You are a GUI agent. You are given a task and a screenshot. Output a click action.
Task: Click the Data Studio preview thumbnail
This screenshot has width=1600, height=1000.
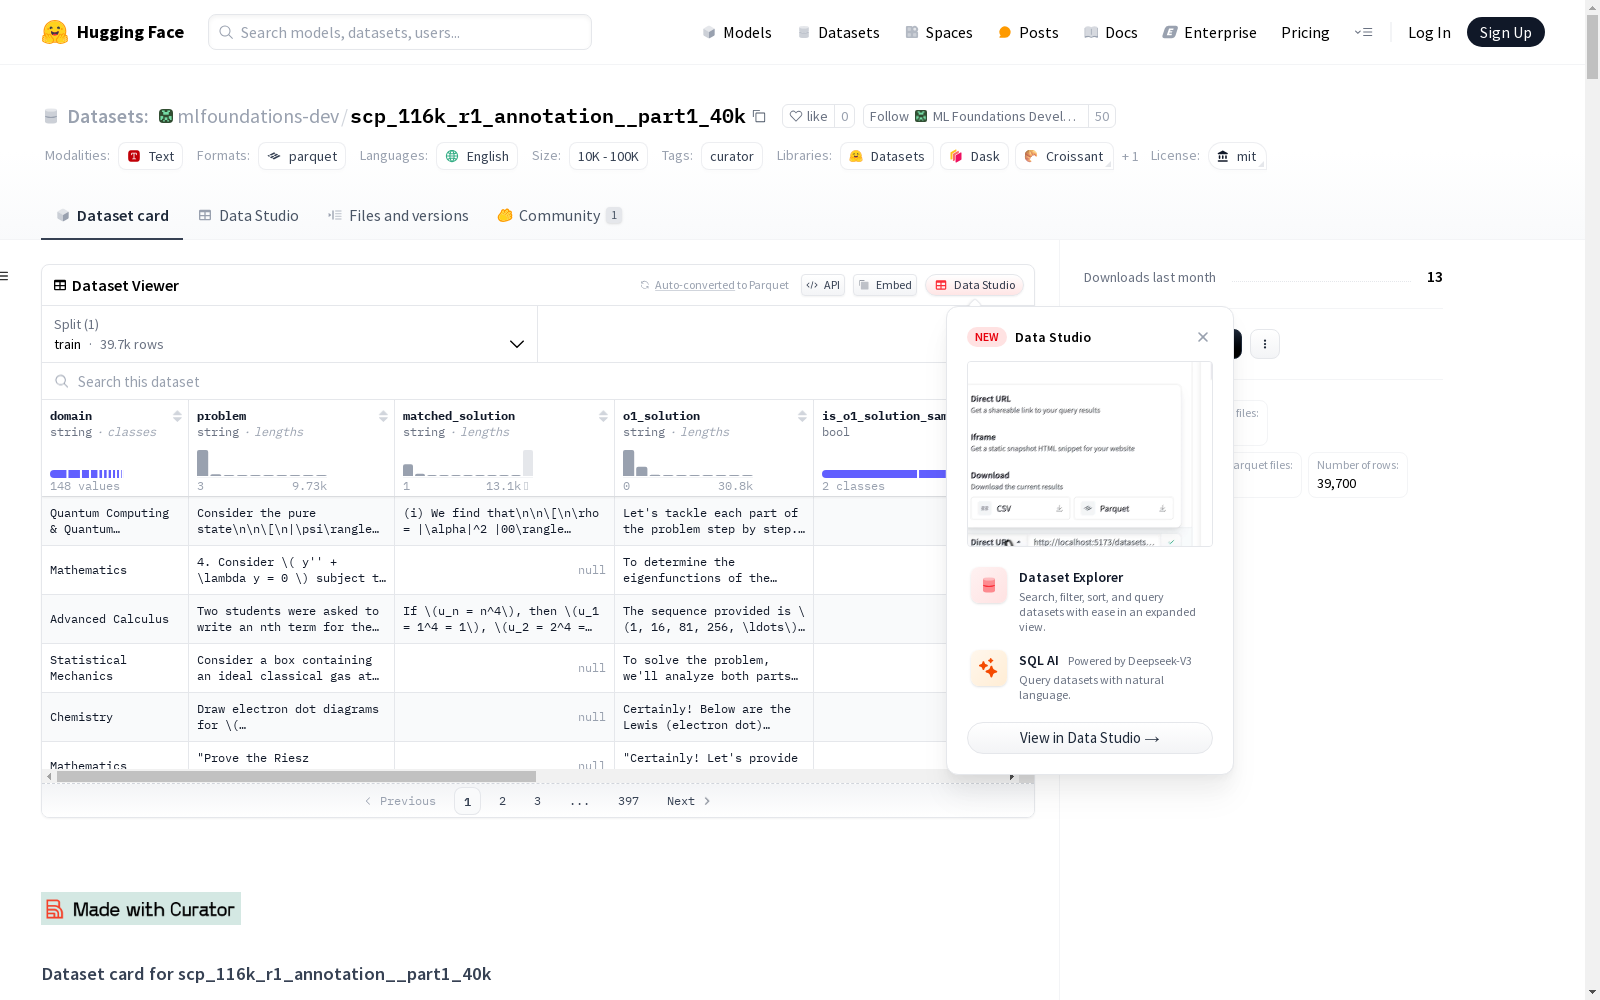[1089, 454]
